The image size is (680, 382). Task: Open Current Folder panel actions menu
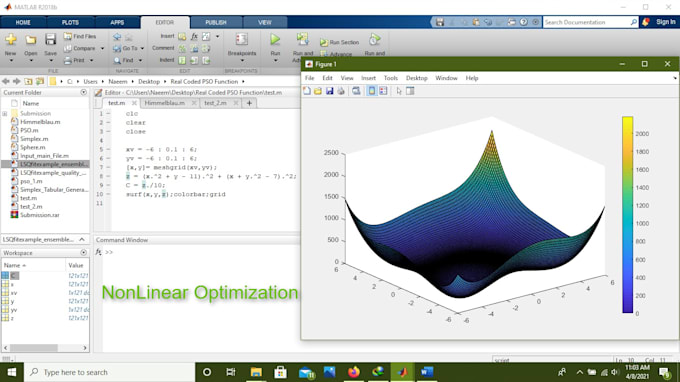[x=83, y=92]
